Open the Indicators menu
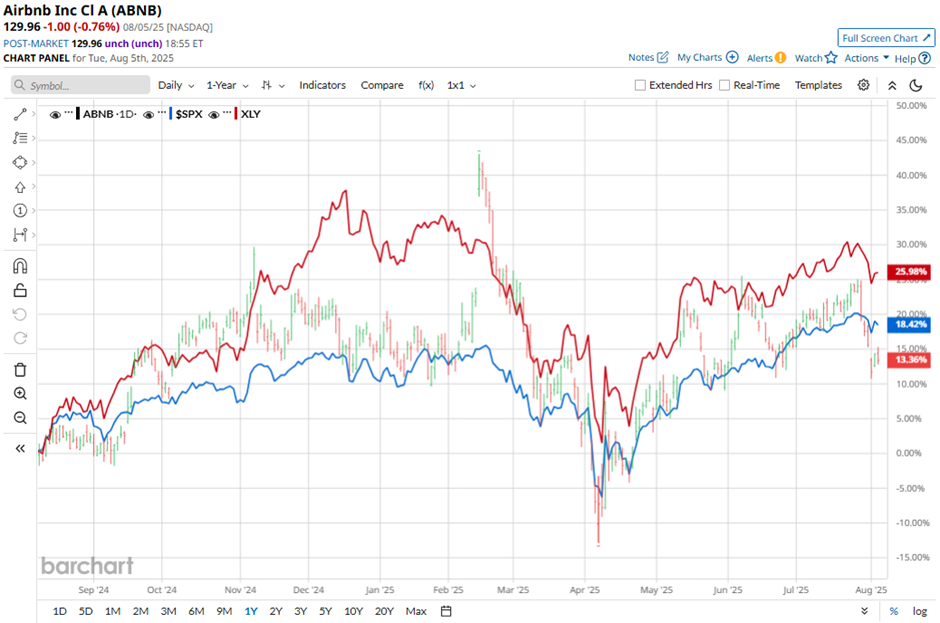 click(x=323, y=85)
